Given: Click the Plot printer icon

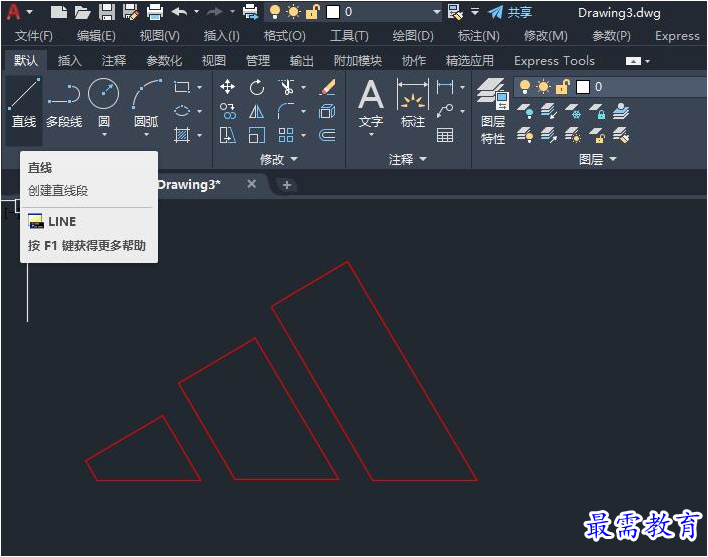Looking at the screenshot, I should coord(155,12).
